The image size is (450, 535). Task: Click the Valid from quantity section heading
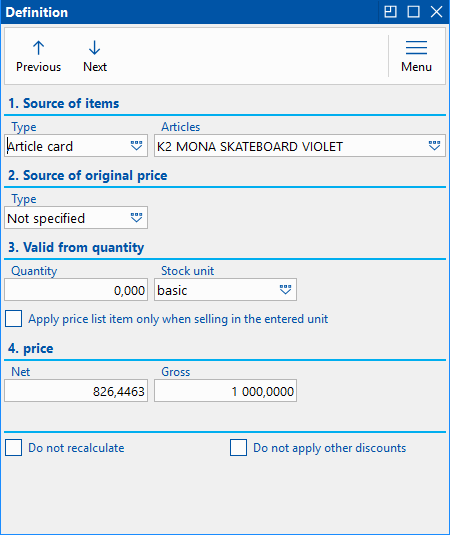76,247
